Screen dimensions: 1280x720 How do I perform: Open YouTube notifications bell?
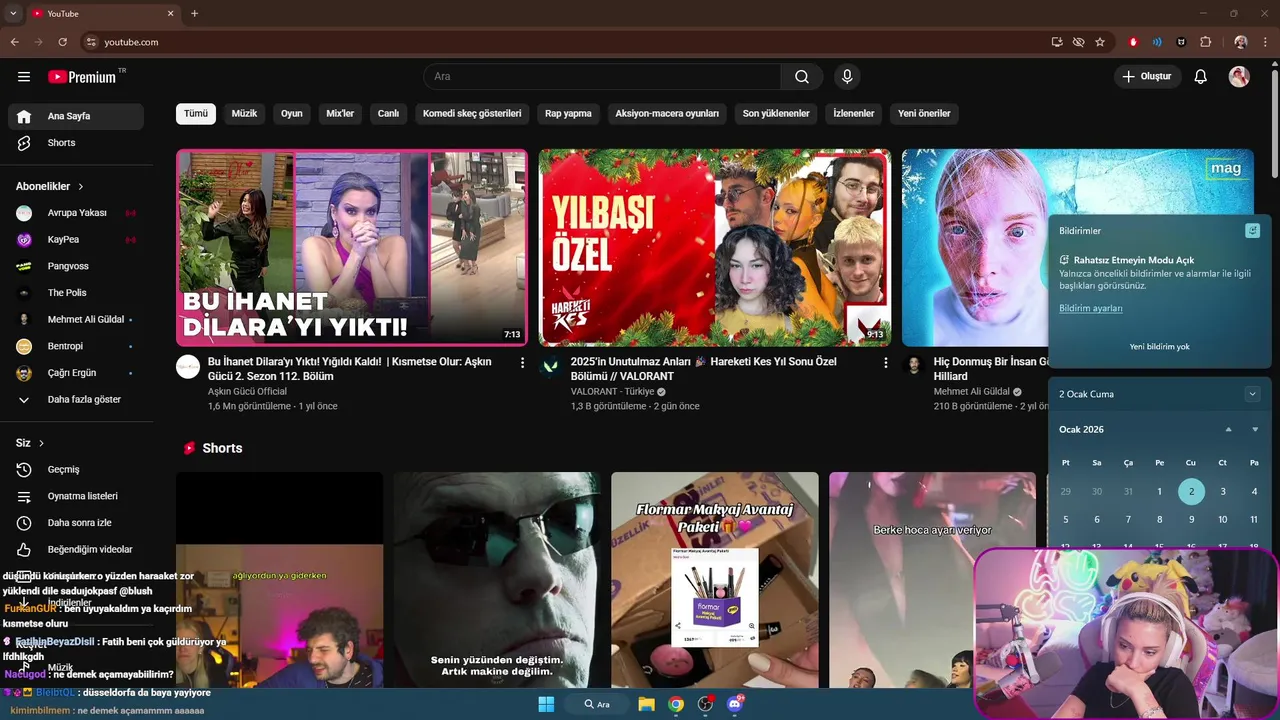(x=1201, y=77)
